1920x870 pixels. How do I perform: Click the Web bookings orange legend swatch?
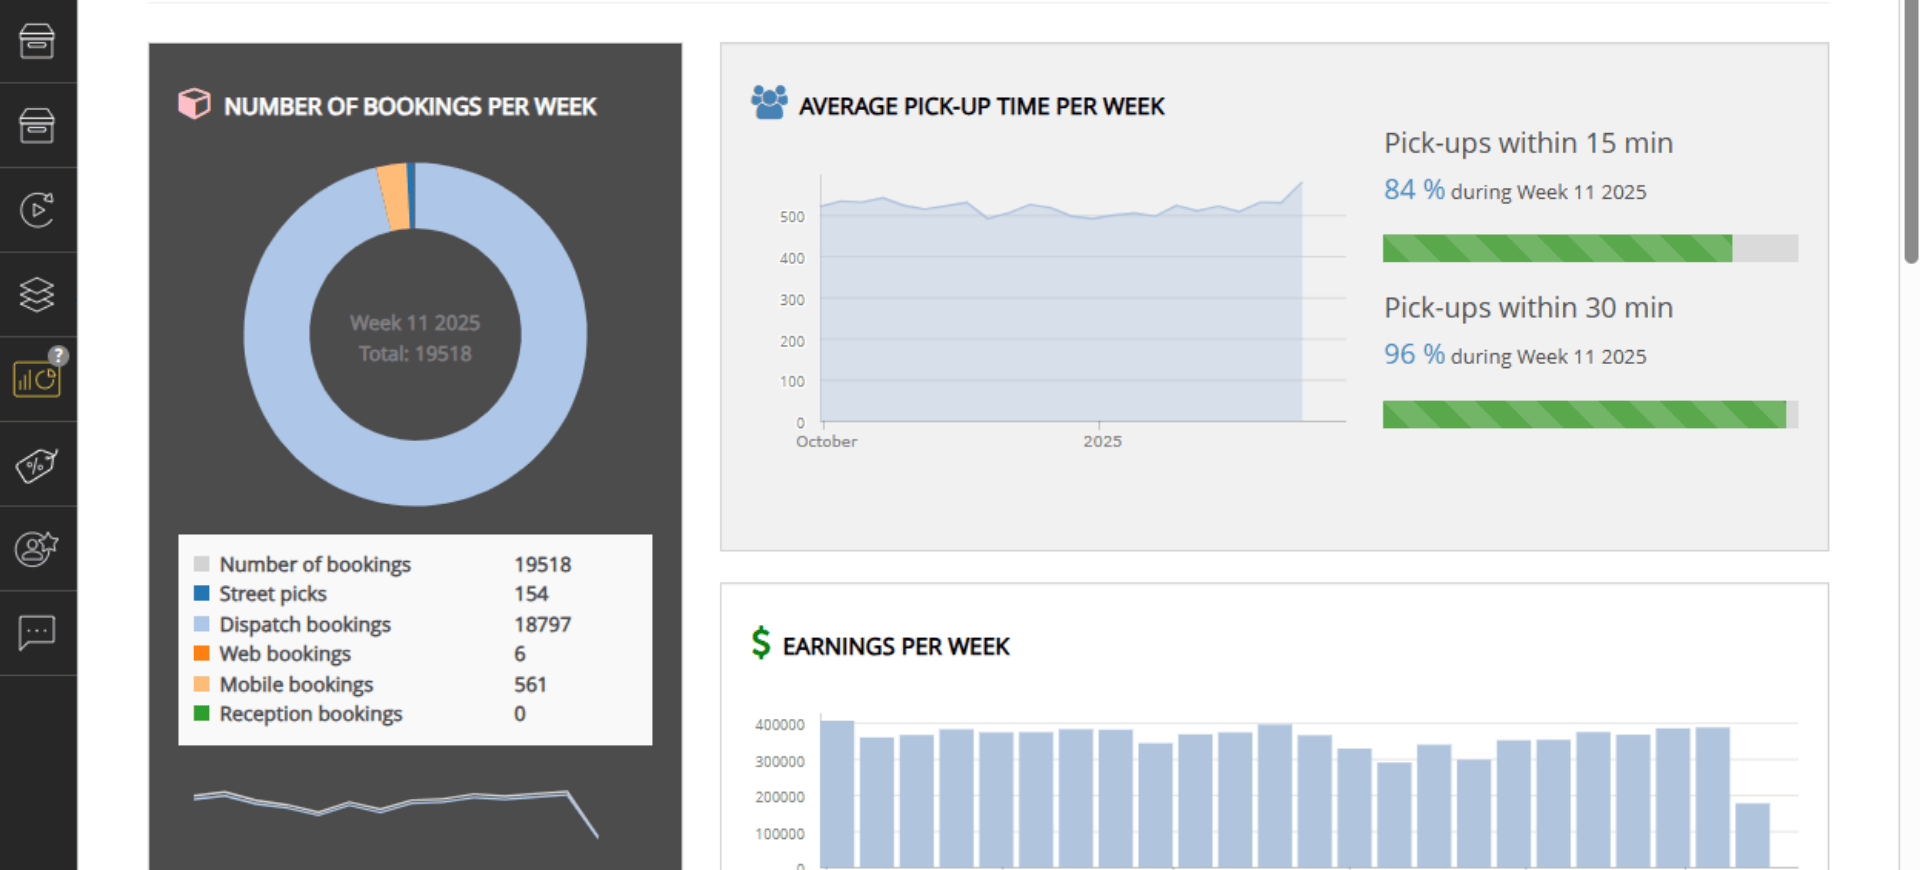202,653
